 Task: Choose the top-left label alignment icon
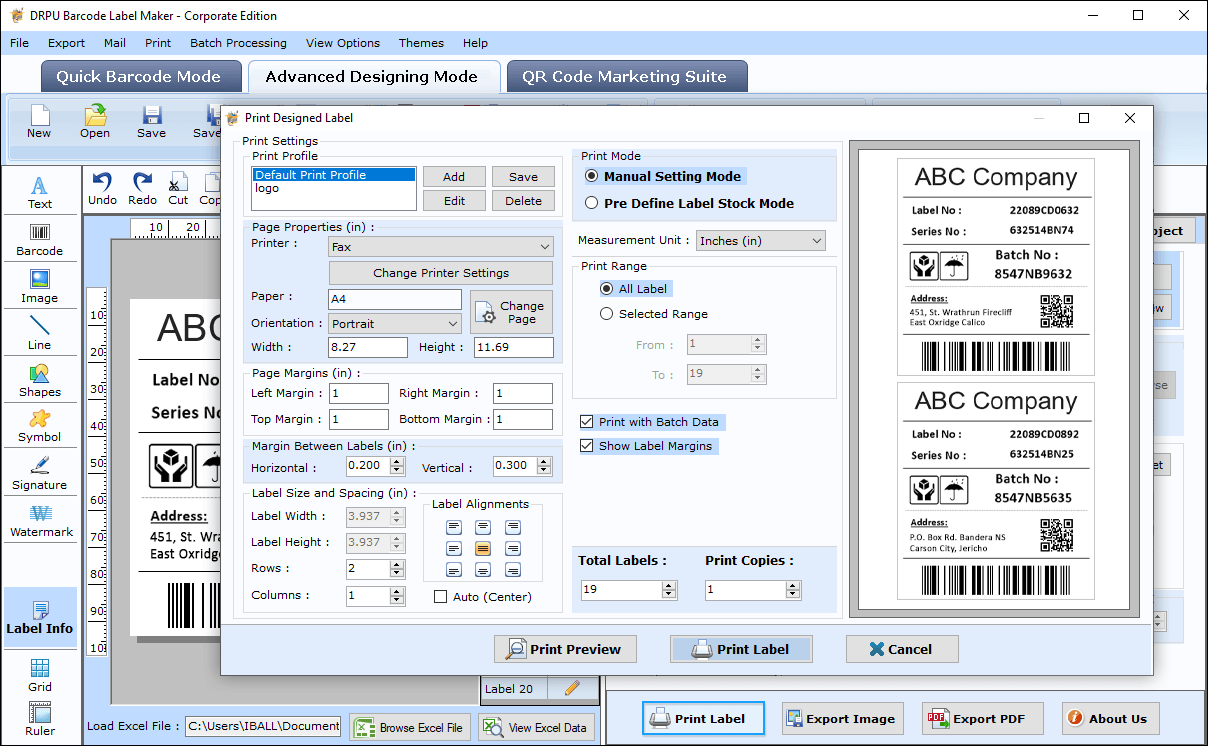tap(454, 527)
